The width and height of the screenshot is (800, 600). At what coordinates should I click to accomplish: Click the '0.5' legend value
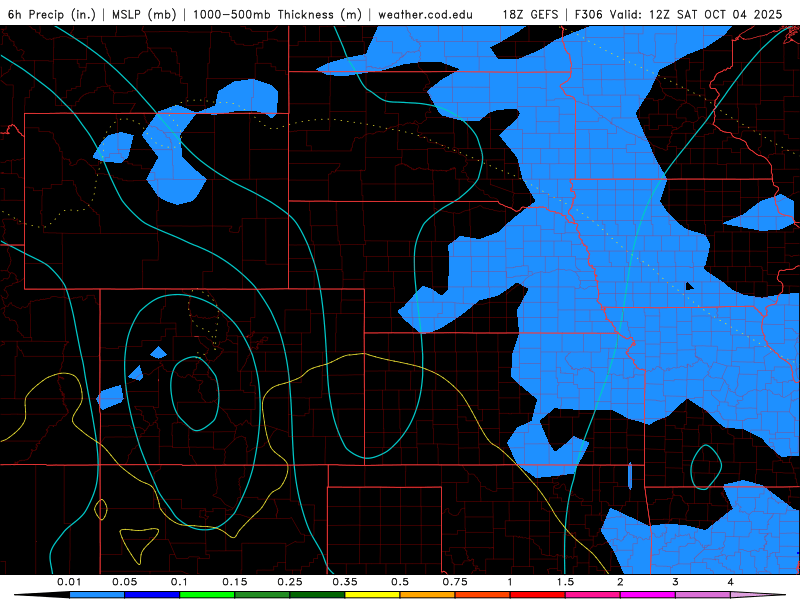[x=400, y=582]
